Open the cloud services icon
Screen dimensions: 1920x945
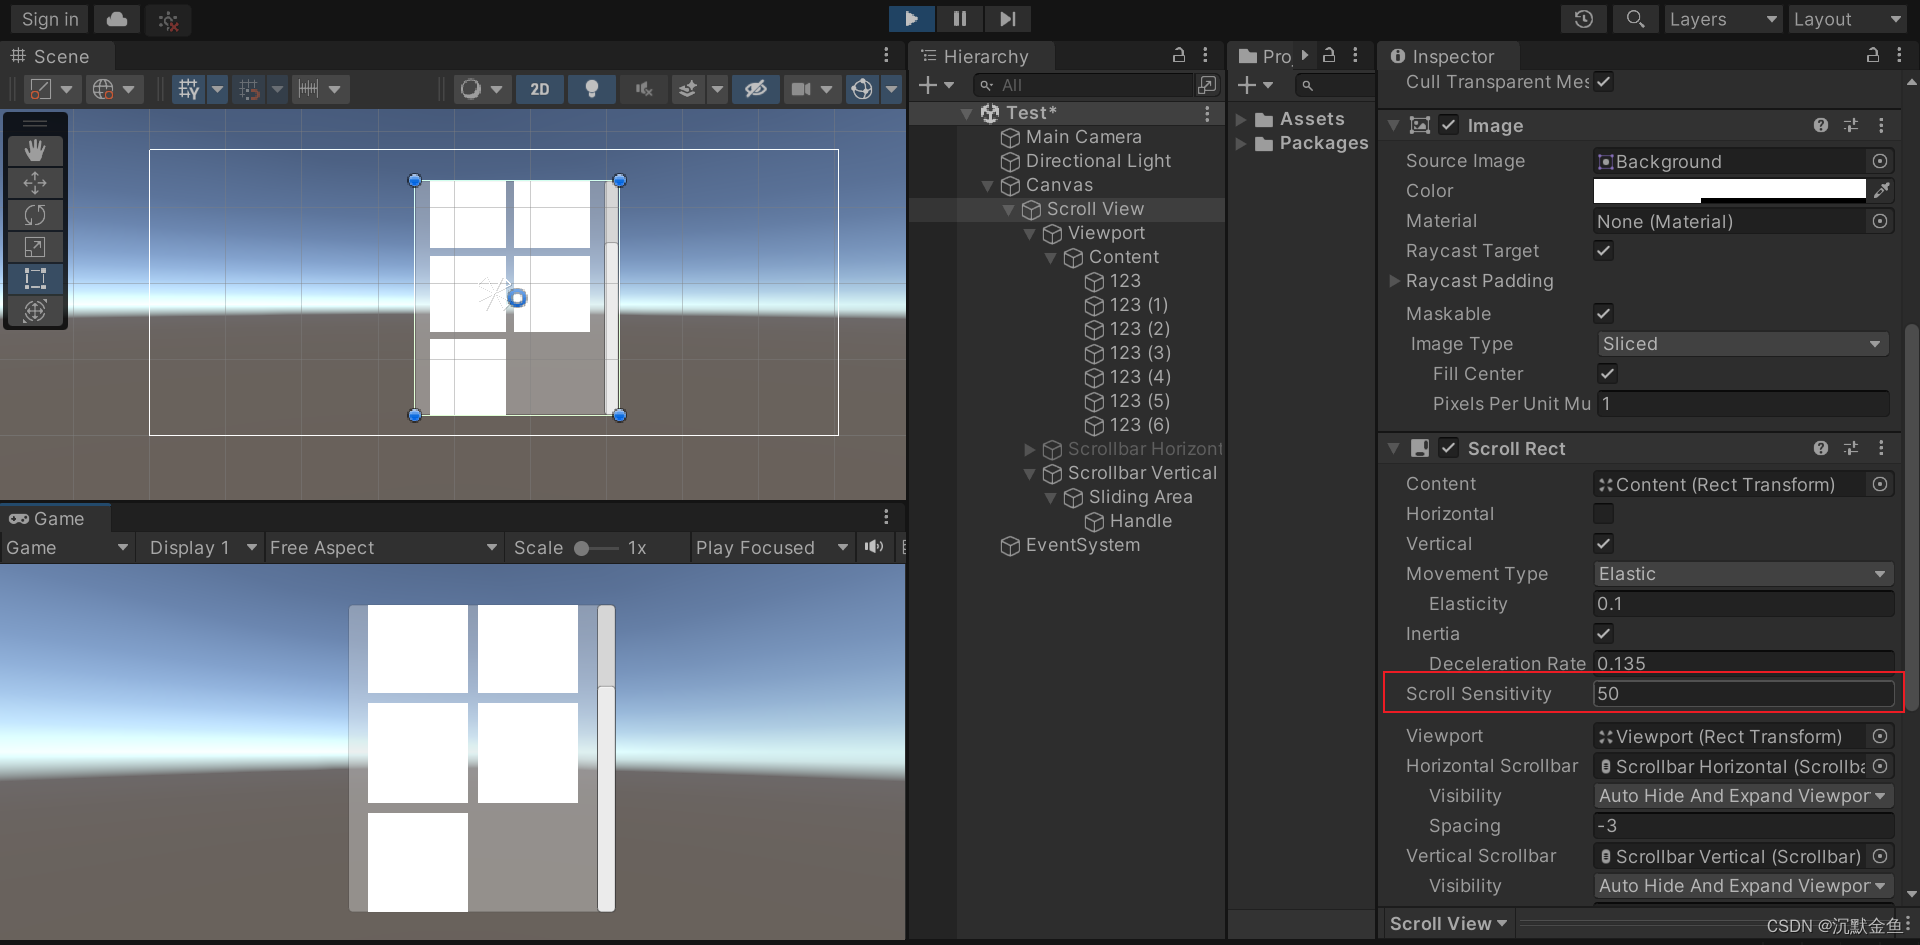[x=117, y=19]
